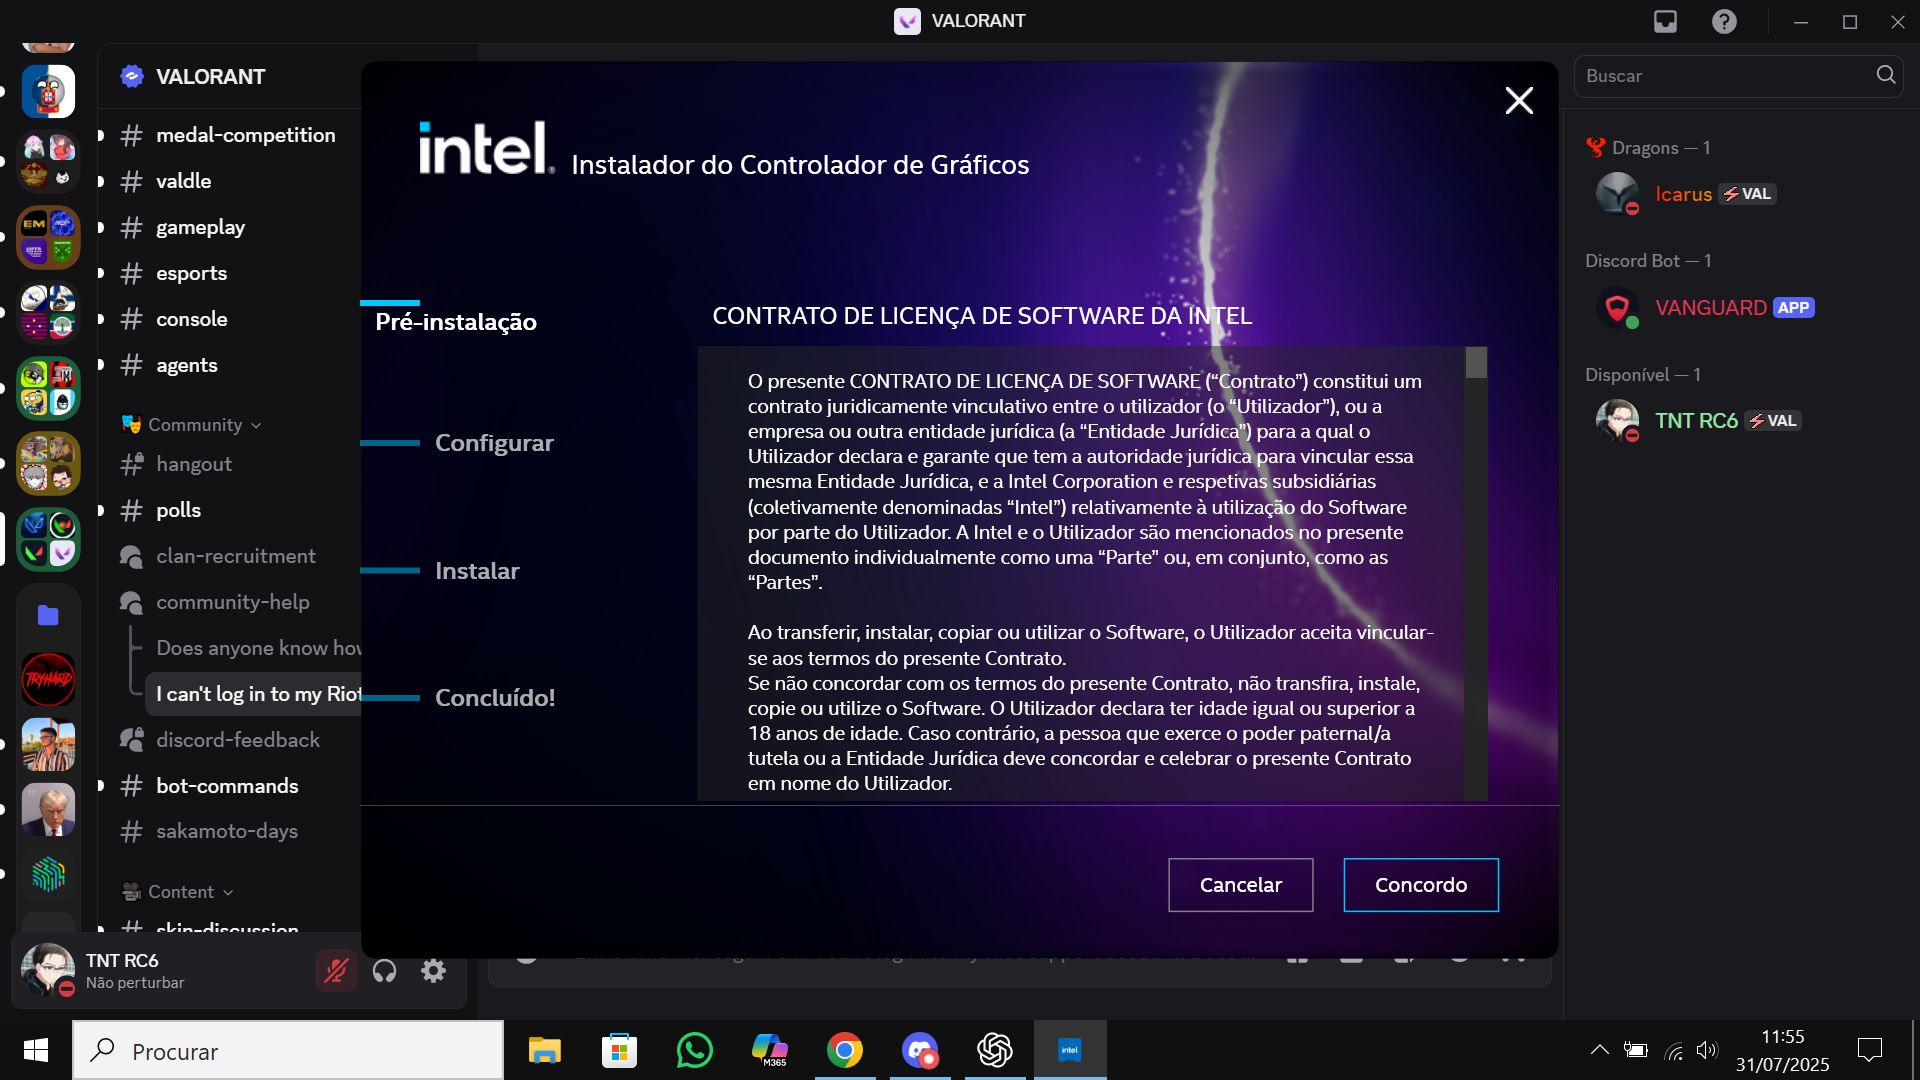This screenshot has width=1920, height=1080.
Task: Select the Pré-instalação step in the installer
Action: [456, 322]
